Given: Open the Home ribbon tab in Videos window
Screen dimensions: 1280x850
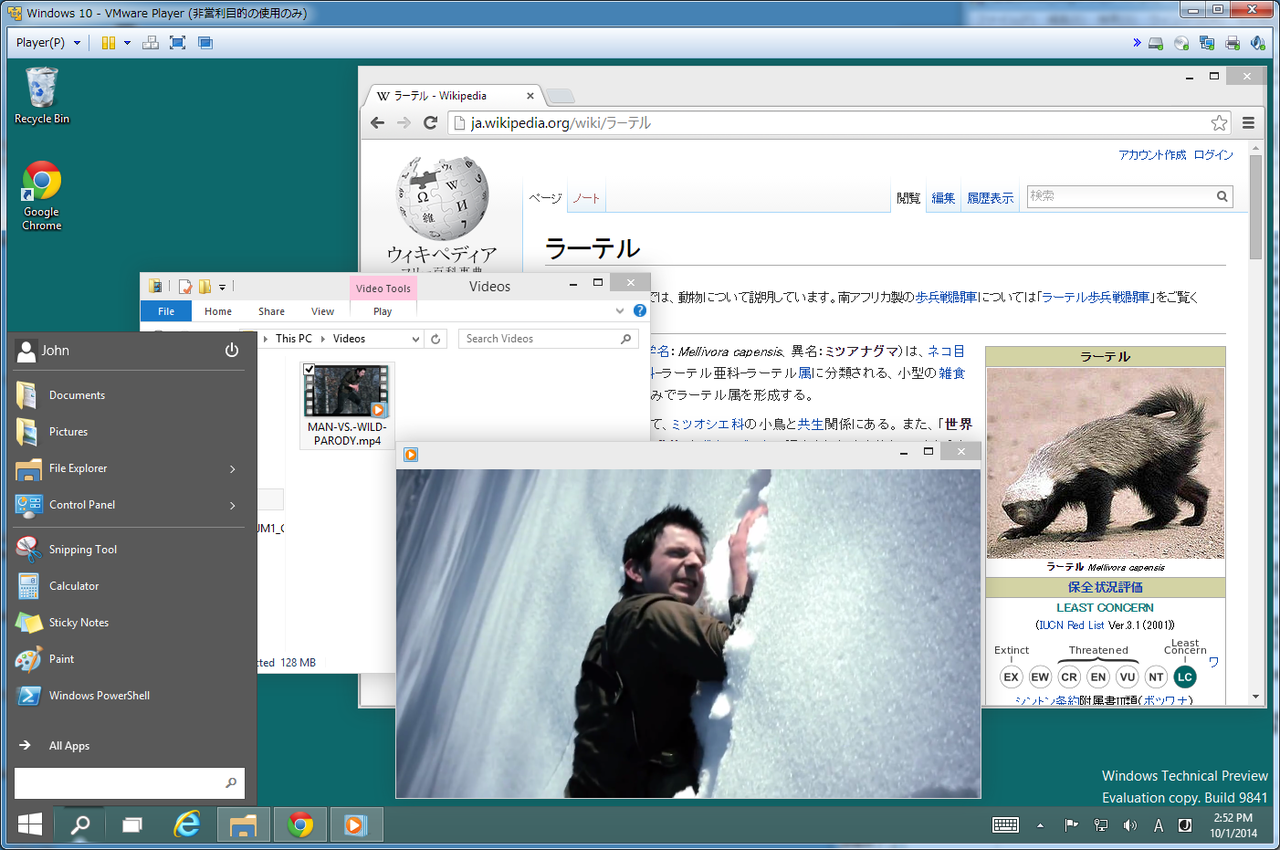Looking at the screenshot, I should coord(218,311).
